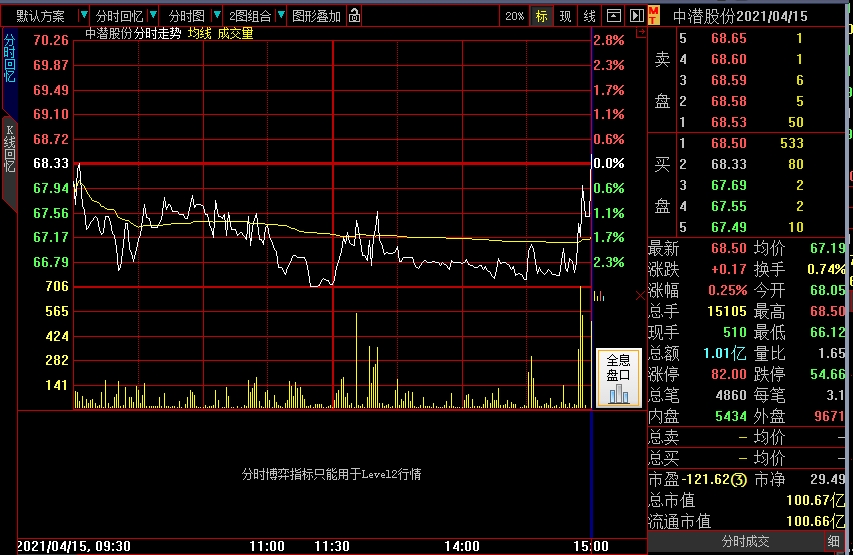Image resolution: width=853 pixels, height=555 pixels.
Task: Click the circled 3 beside 市盈
Action: (738, 481)
